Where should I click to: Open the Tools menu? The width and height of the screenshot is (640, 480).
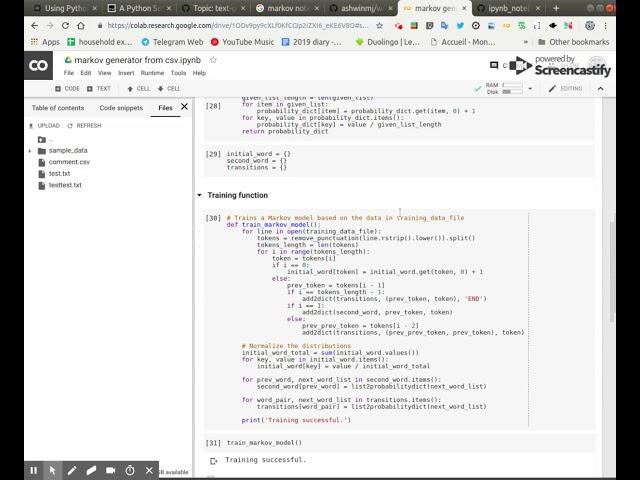178,73
